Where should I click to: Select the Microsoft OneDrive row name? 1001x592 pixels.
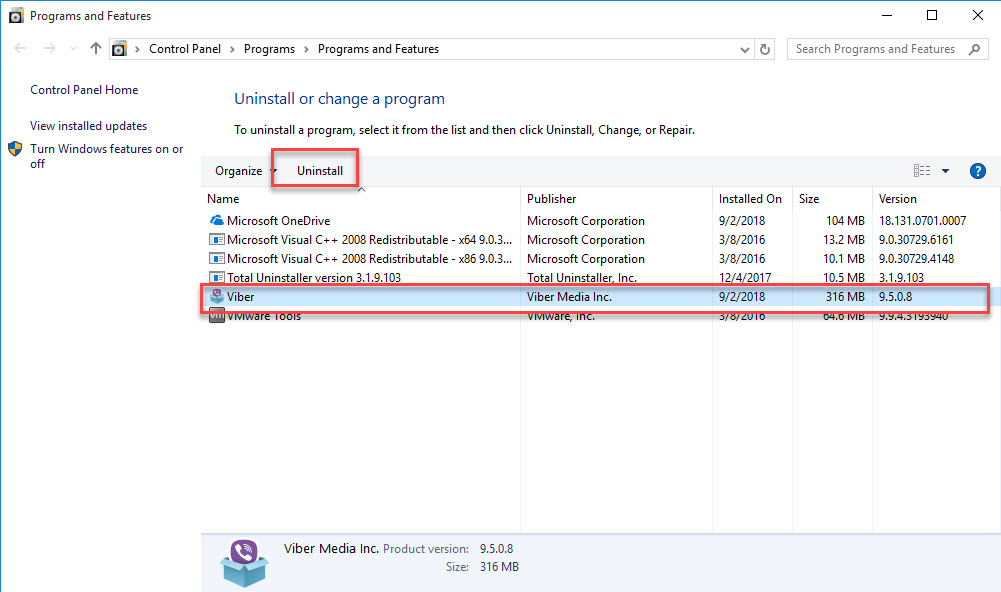coord(278,220)
